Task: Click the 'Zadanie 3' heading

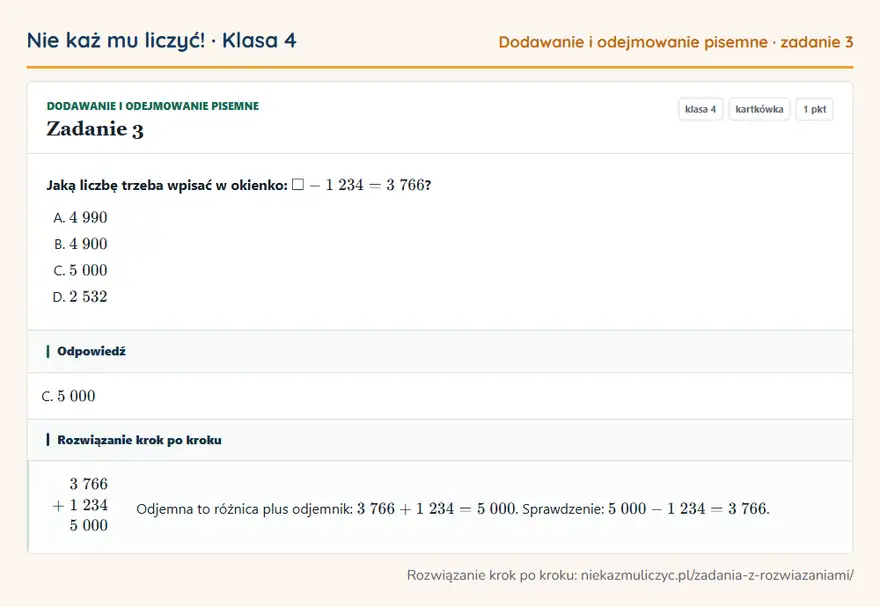Action: coord(95,129)
